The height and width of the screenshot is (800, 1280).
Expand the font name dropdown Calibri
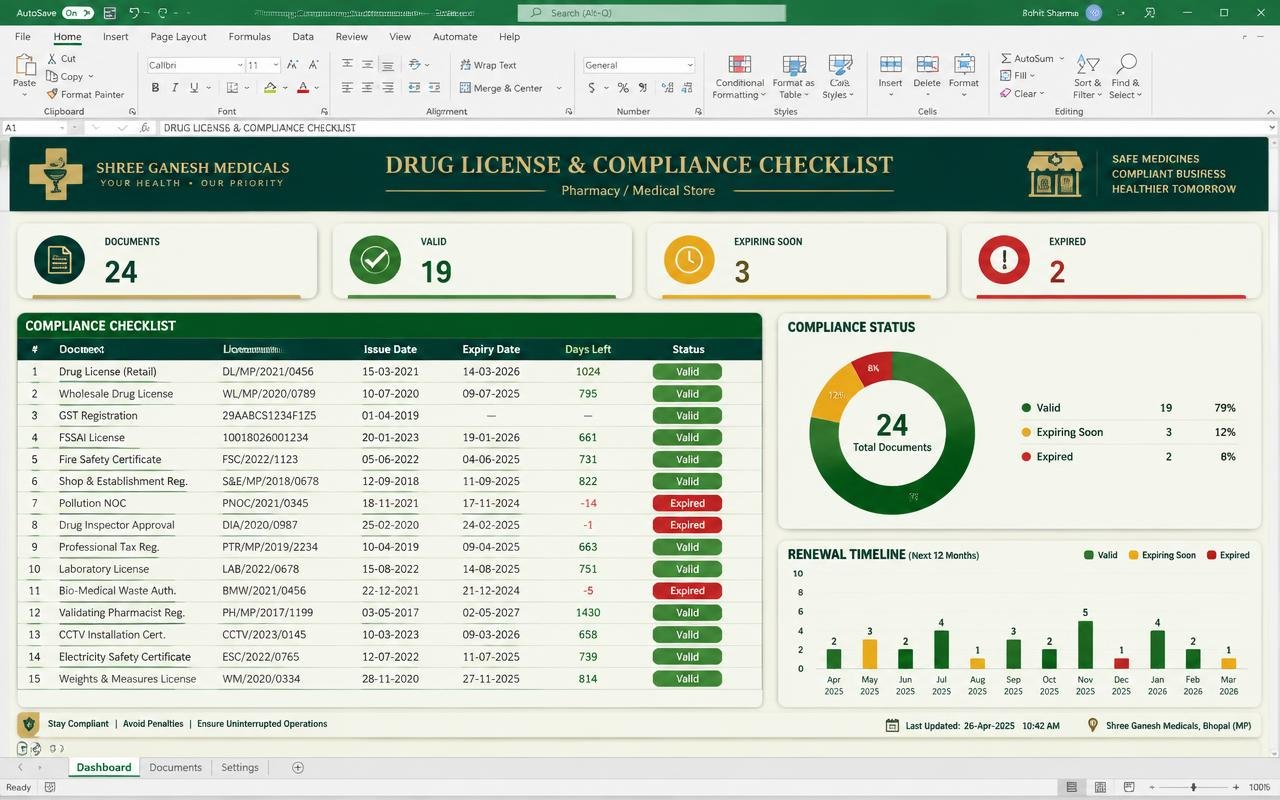(240, 65)
